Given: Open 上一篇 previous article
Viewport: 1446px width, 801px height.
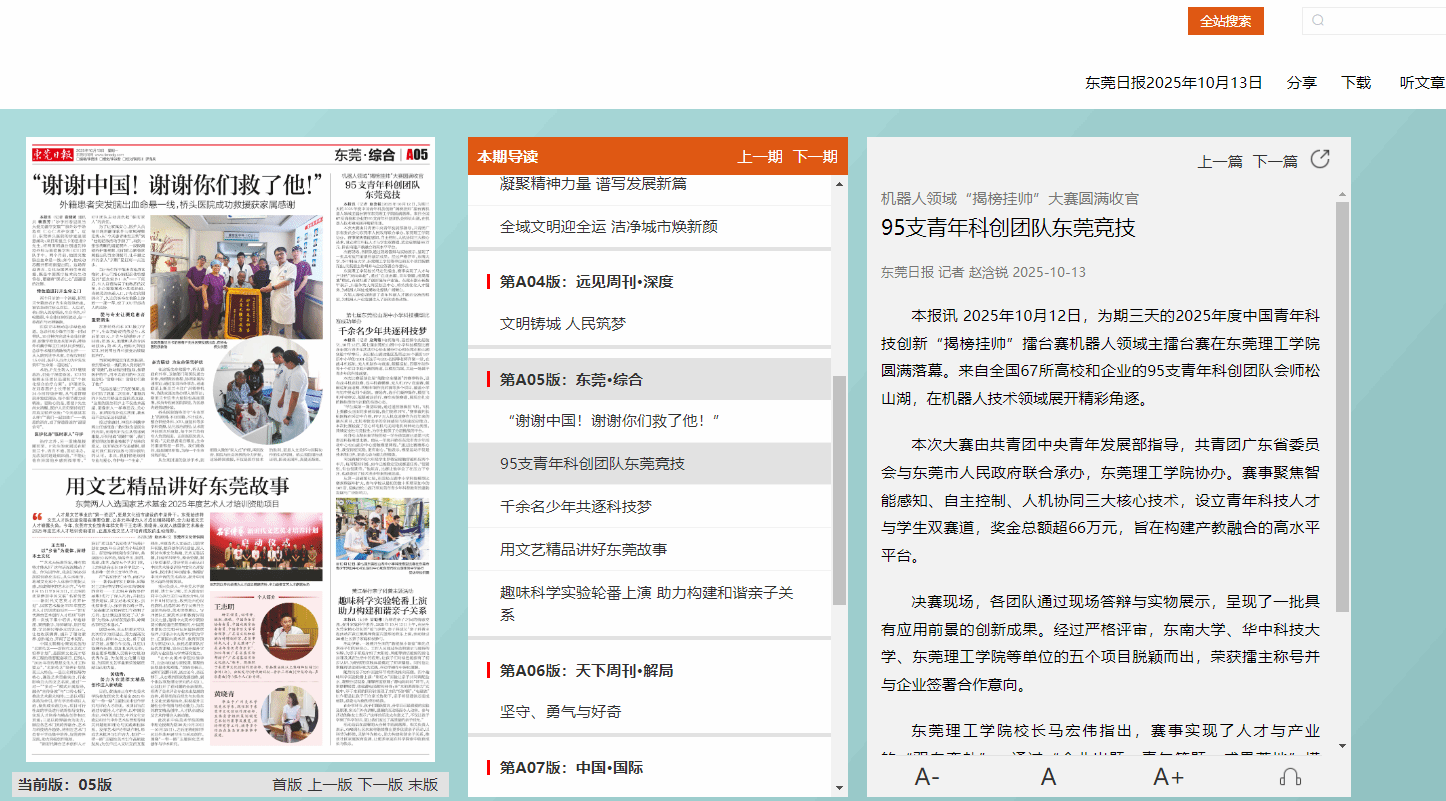Looking at the screenshot, I should [x=1220, y=161].
